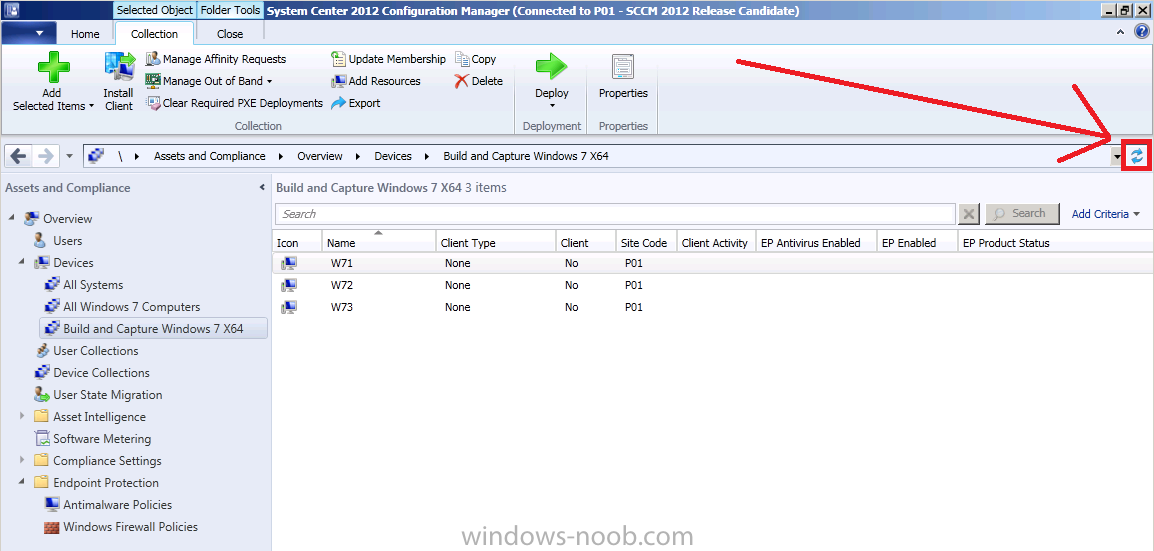Sort by the Name column header
Image resolution: width=1154 pixels, height=551 pixels.
click(x=378, y=242)
